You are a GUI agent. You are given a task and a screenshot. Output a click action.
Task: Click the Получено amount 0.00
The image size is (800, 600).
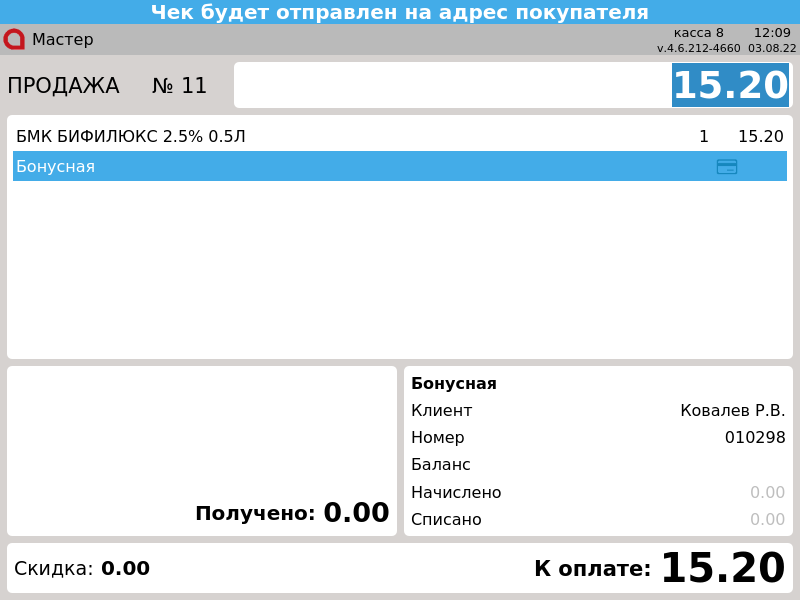point(356,514)
